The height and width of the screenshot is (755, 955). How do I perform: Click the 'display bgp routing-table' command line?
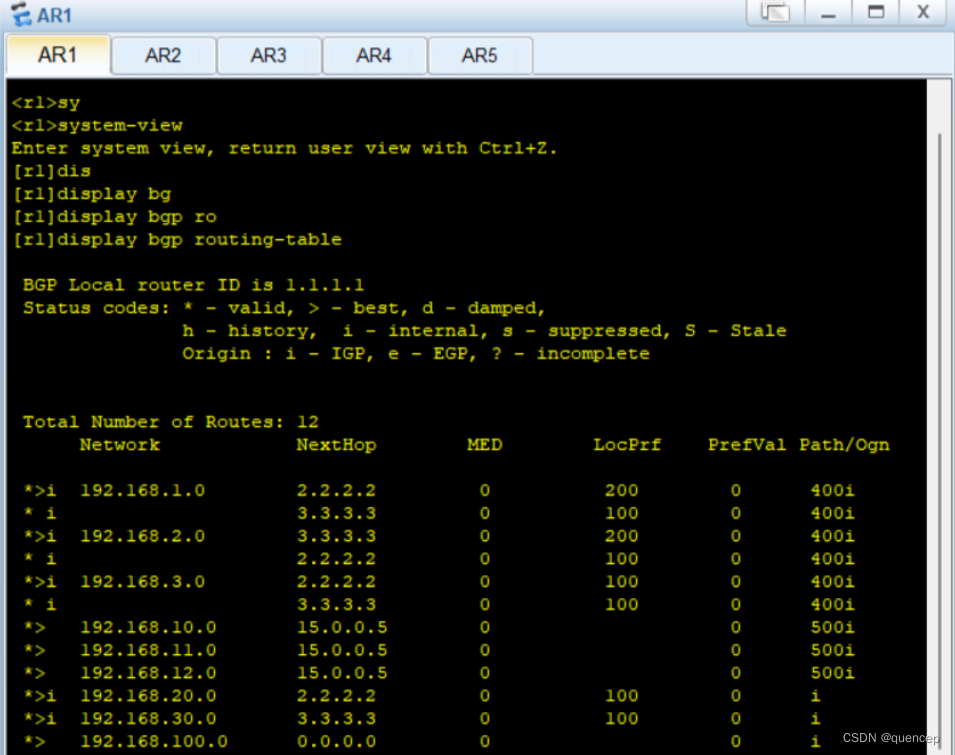[177, 239]
